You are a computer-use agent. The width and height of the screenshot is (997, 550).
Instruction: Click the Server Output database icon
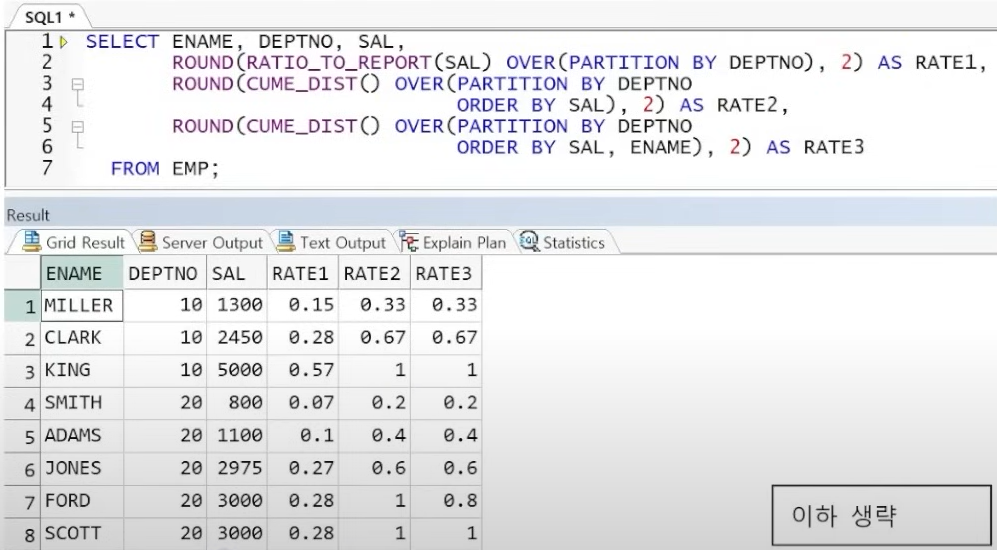coord(148,242)
